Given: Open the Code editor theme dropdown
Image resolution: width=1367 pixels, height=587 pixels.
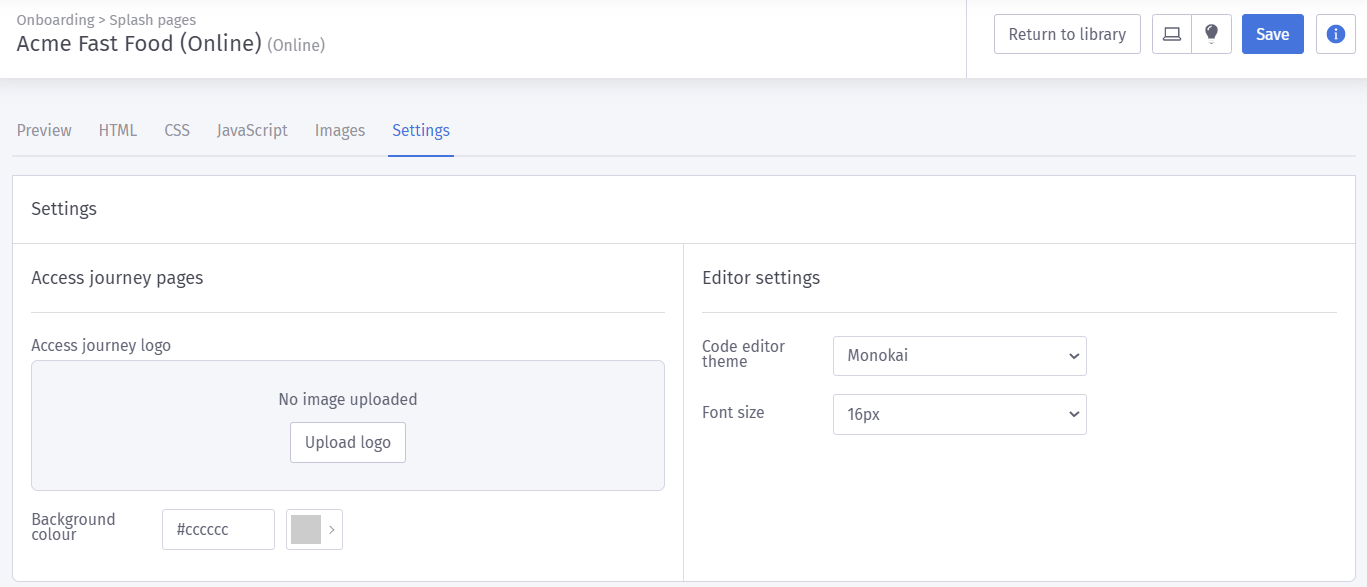Looking at the screenshot, I should 959,355.
